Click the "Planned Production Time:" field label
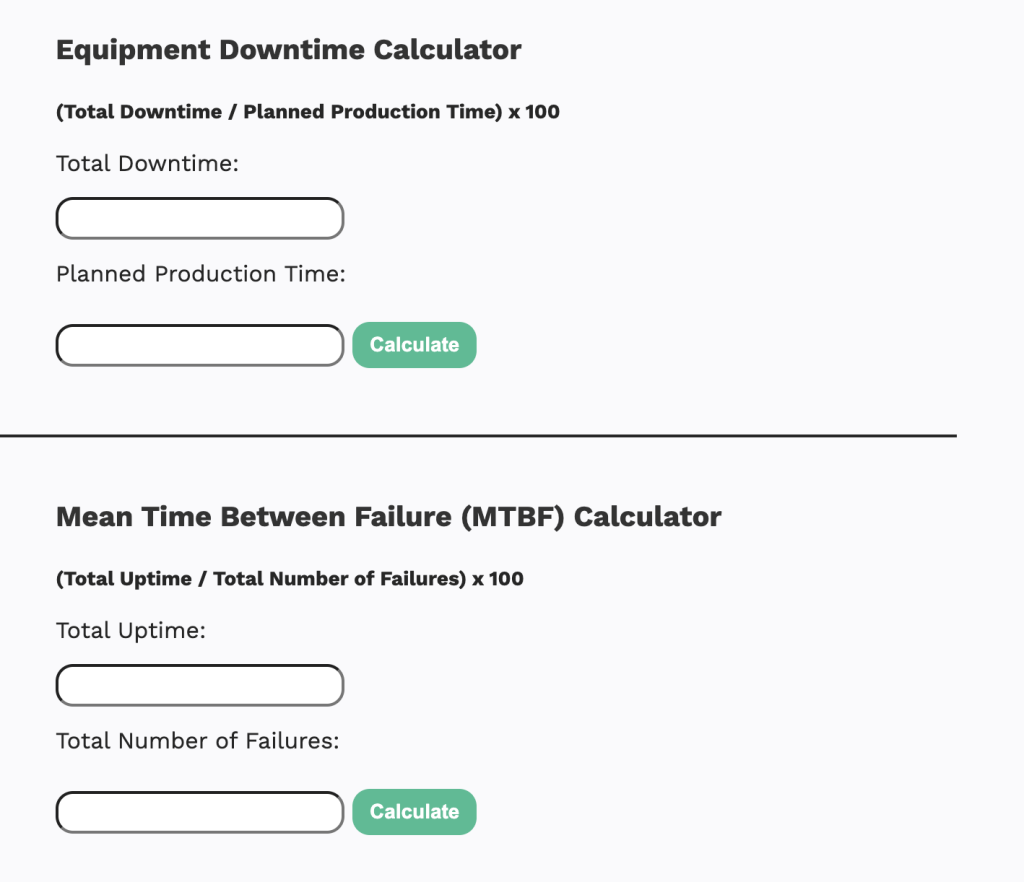 (x=200, y=274)
